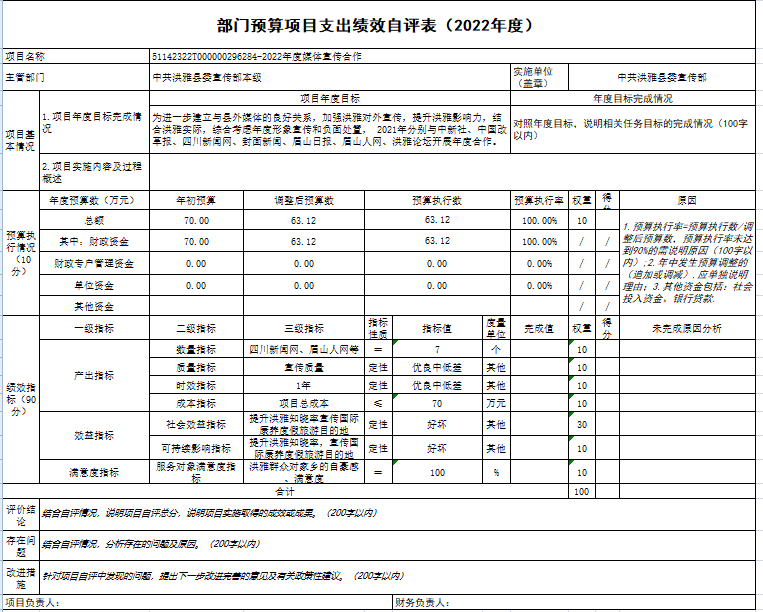Select the cell 2.项目实施内容及过程概述

(94, 172)
